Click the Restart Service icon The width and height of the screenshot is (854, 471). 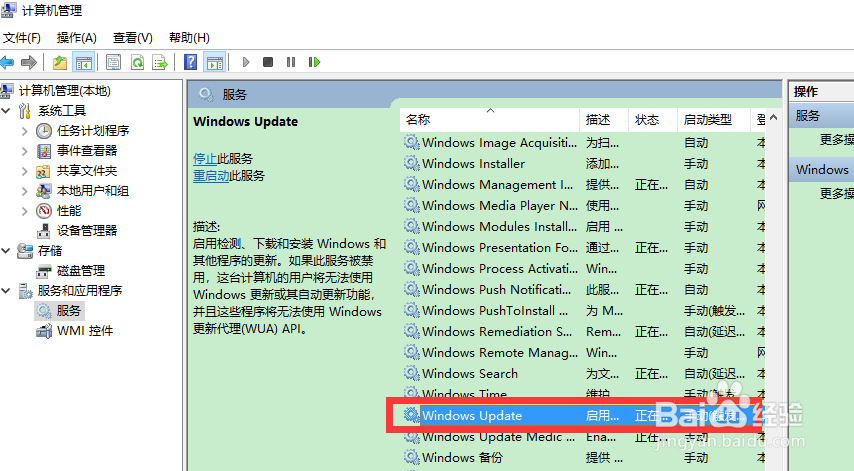point(314,62)
